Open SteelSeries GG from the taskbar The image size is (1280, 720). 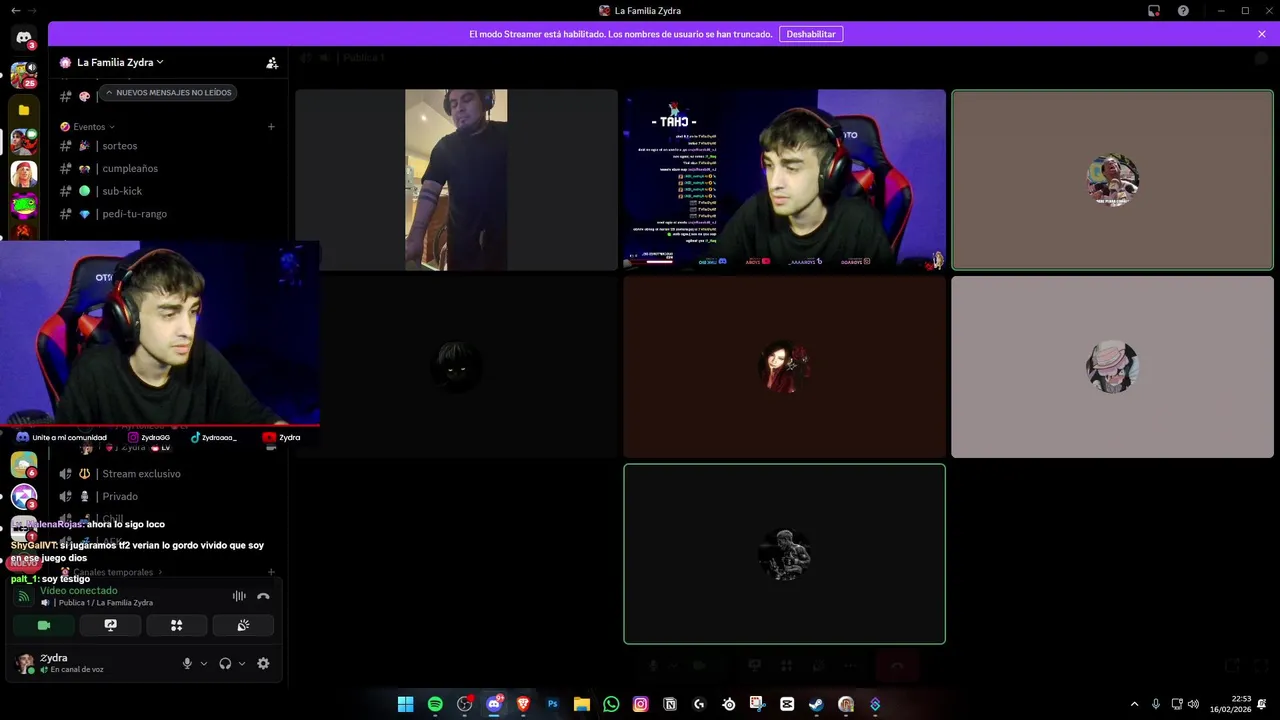[x=728, y=704]
